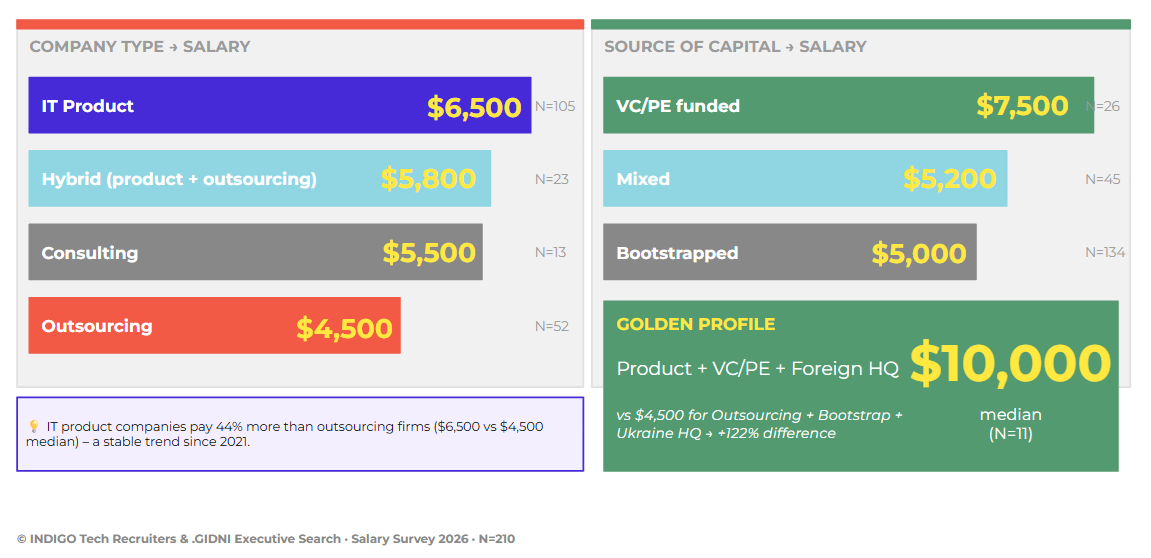This screenshot has height=558, width=1151.
Task: Click the N=52 label beside Outsourcing
Action: coord(552,326)
